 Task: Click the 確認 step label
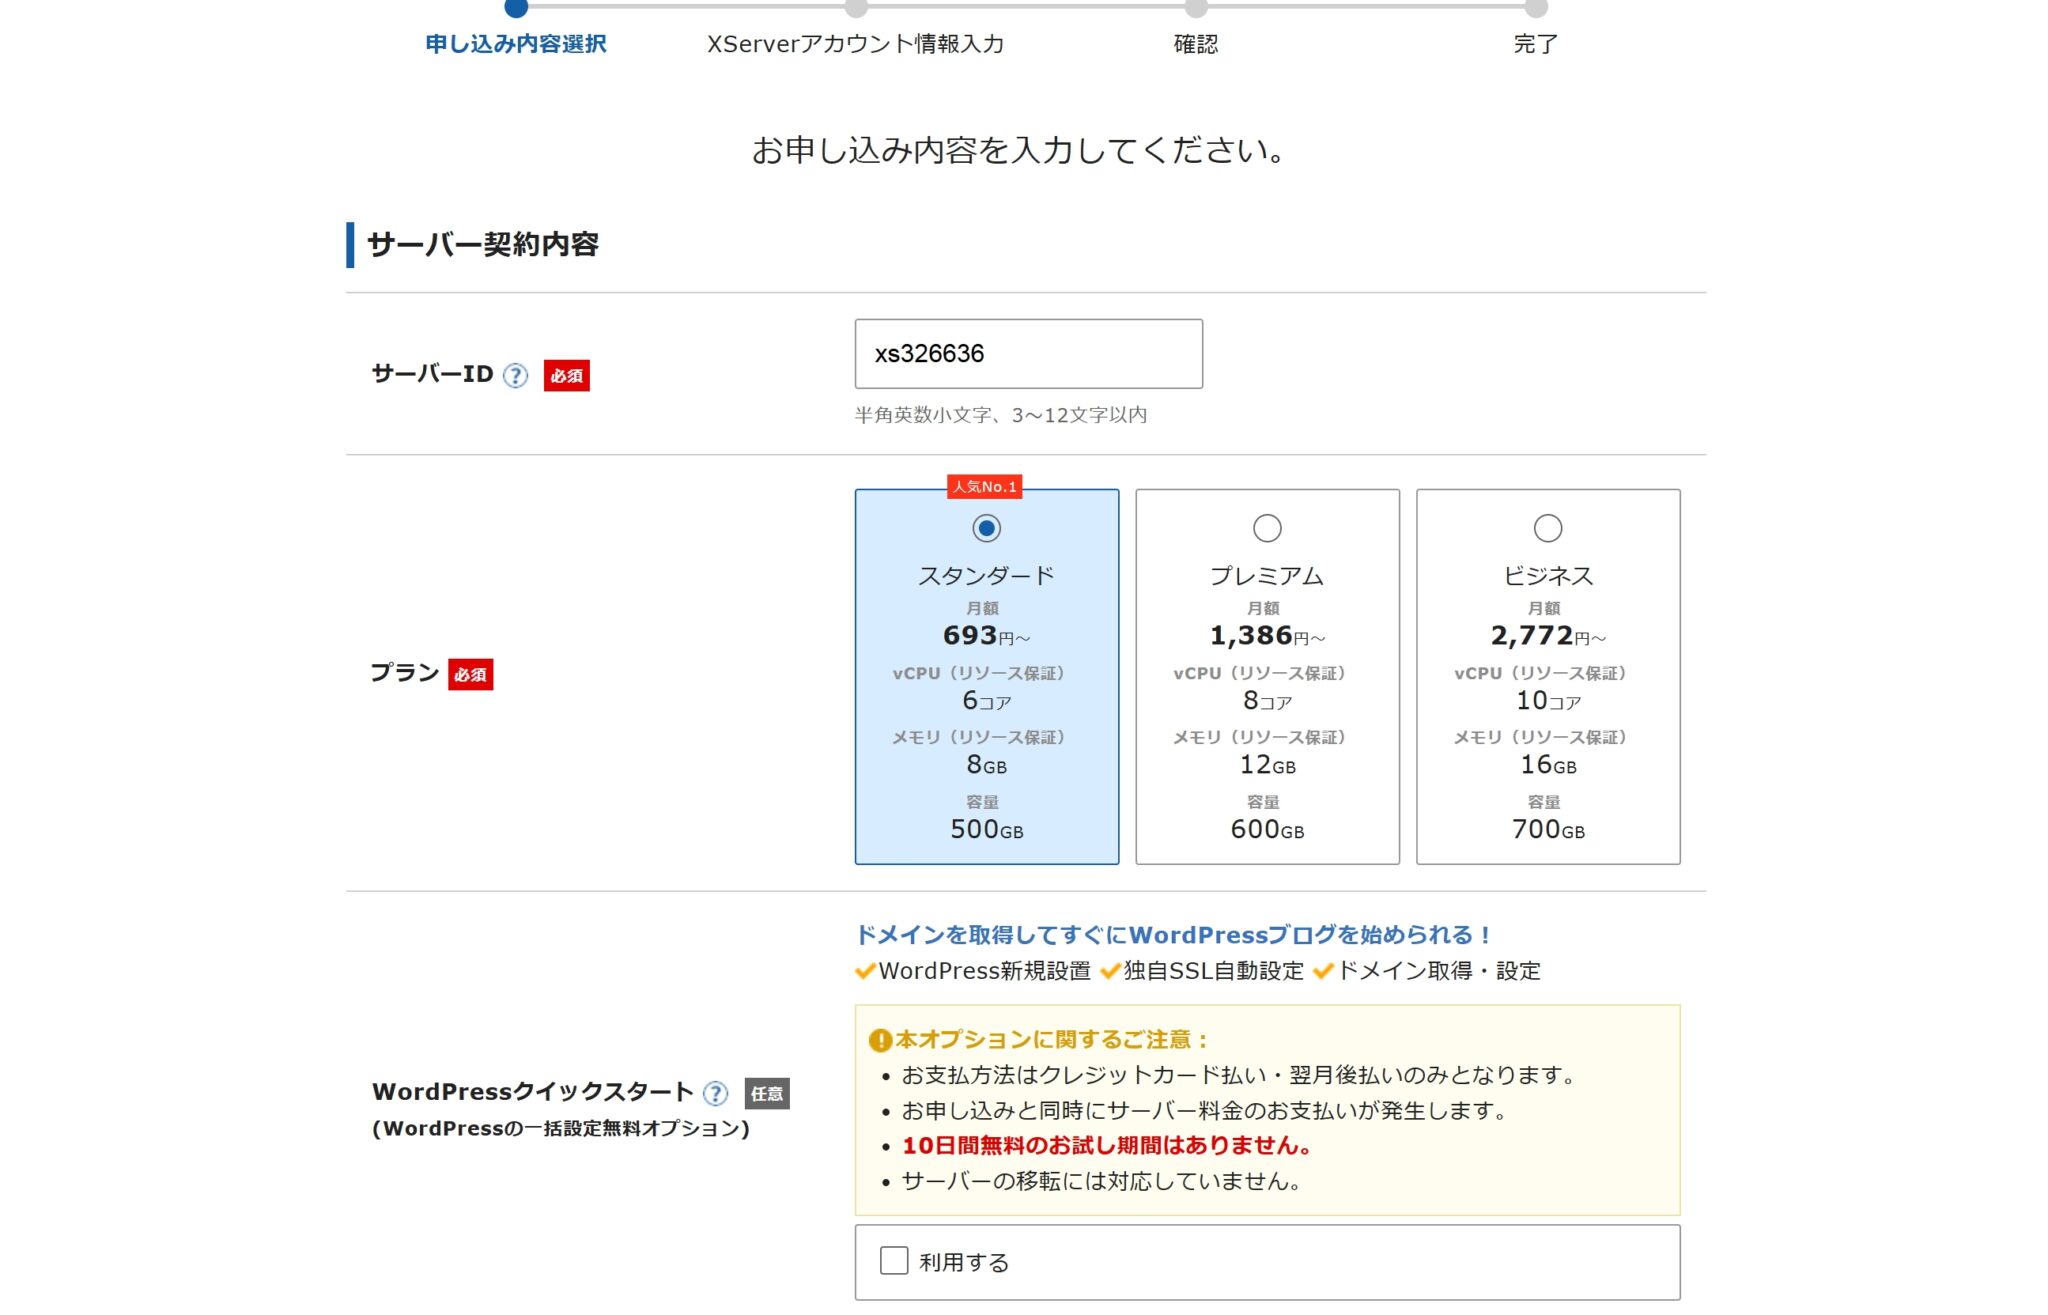click(x=1197, y=43)
